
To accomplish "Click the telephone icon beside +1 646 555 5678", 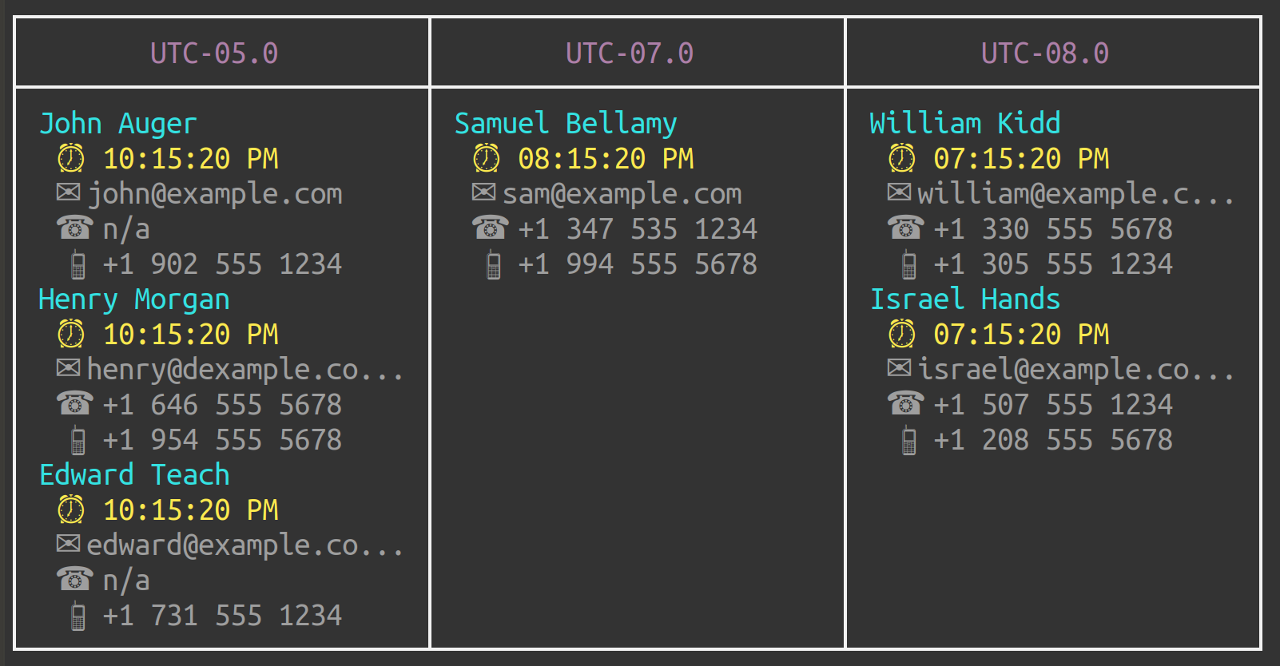I will (x=75, y=404).
